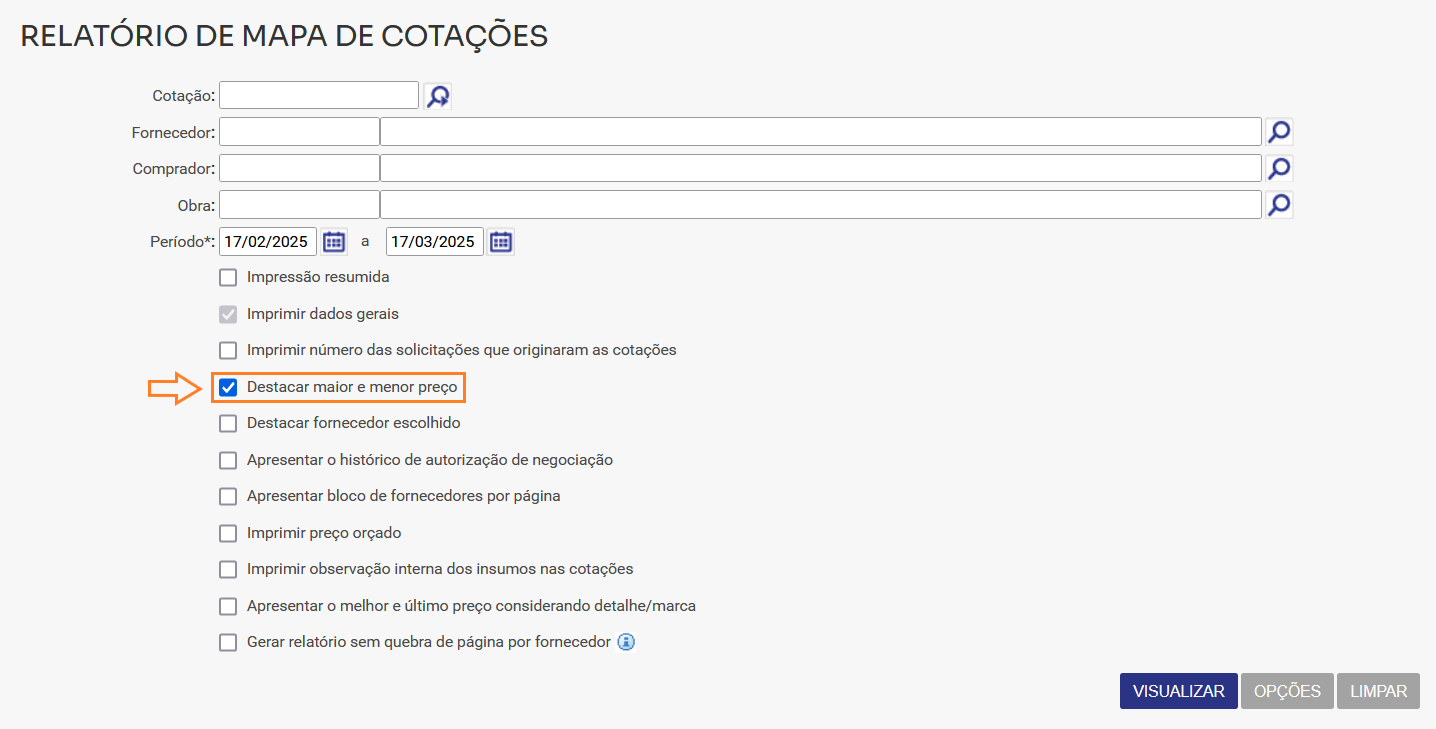Uncheck 'Destacar maior e menor preço'
Viewport: 1436px width, 729px height.
(x=228, y=387)
